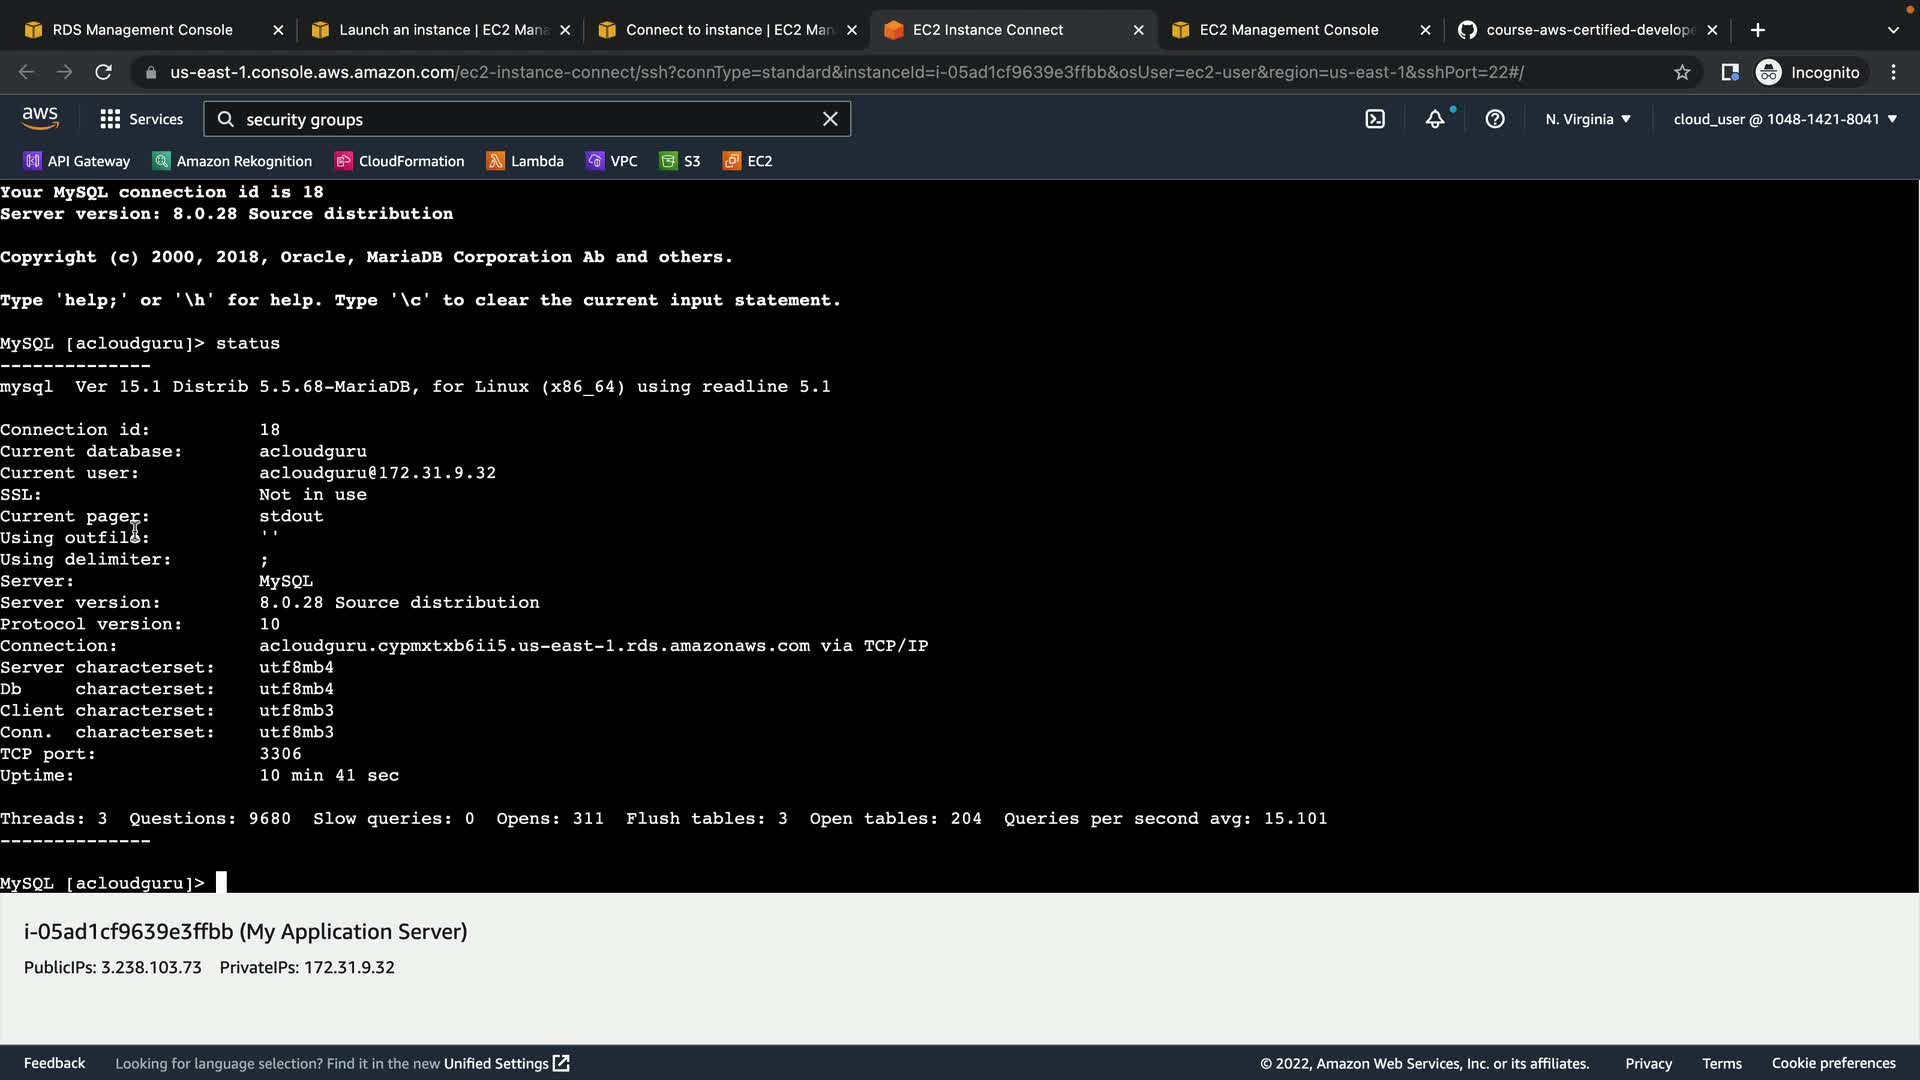
Task: Bookmark this page with star icon
Action: (1682, 72)
